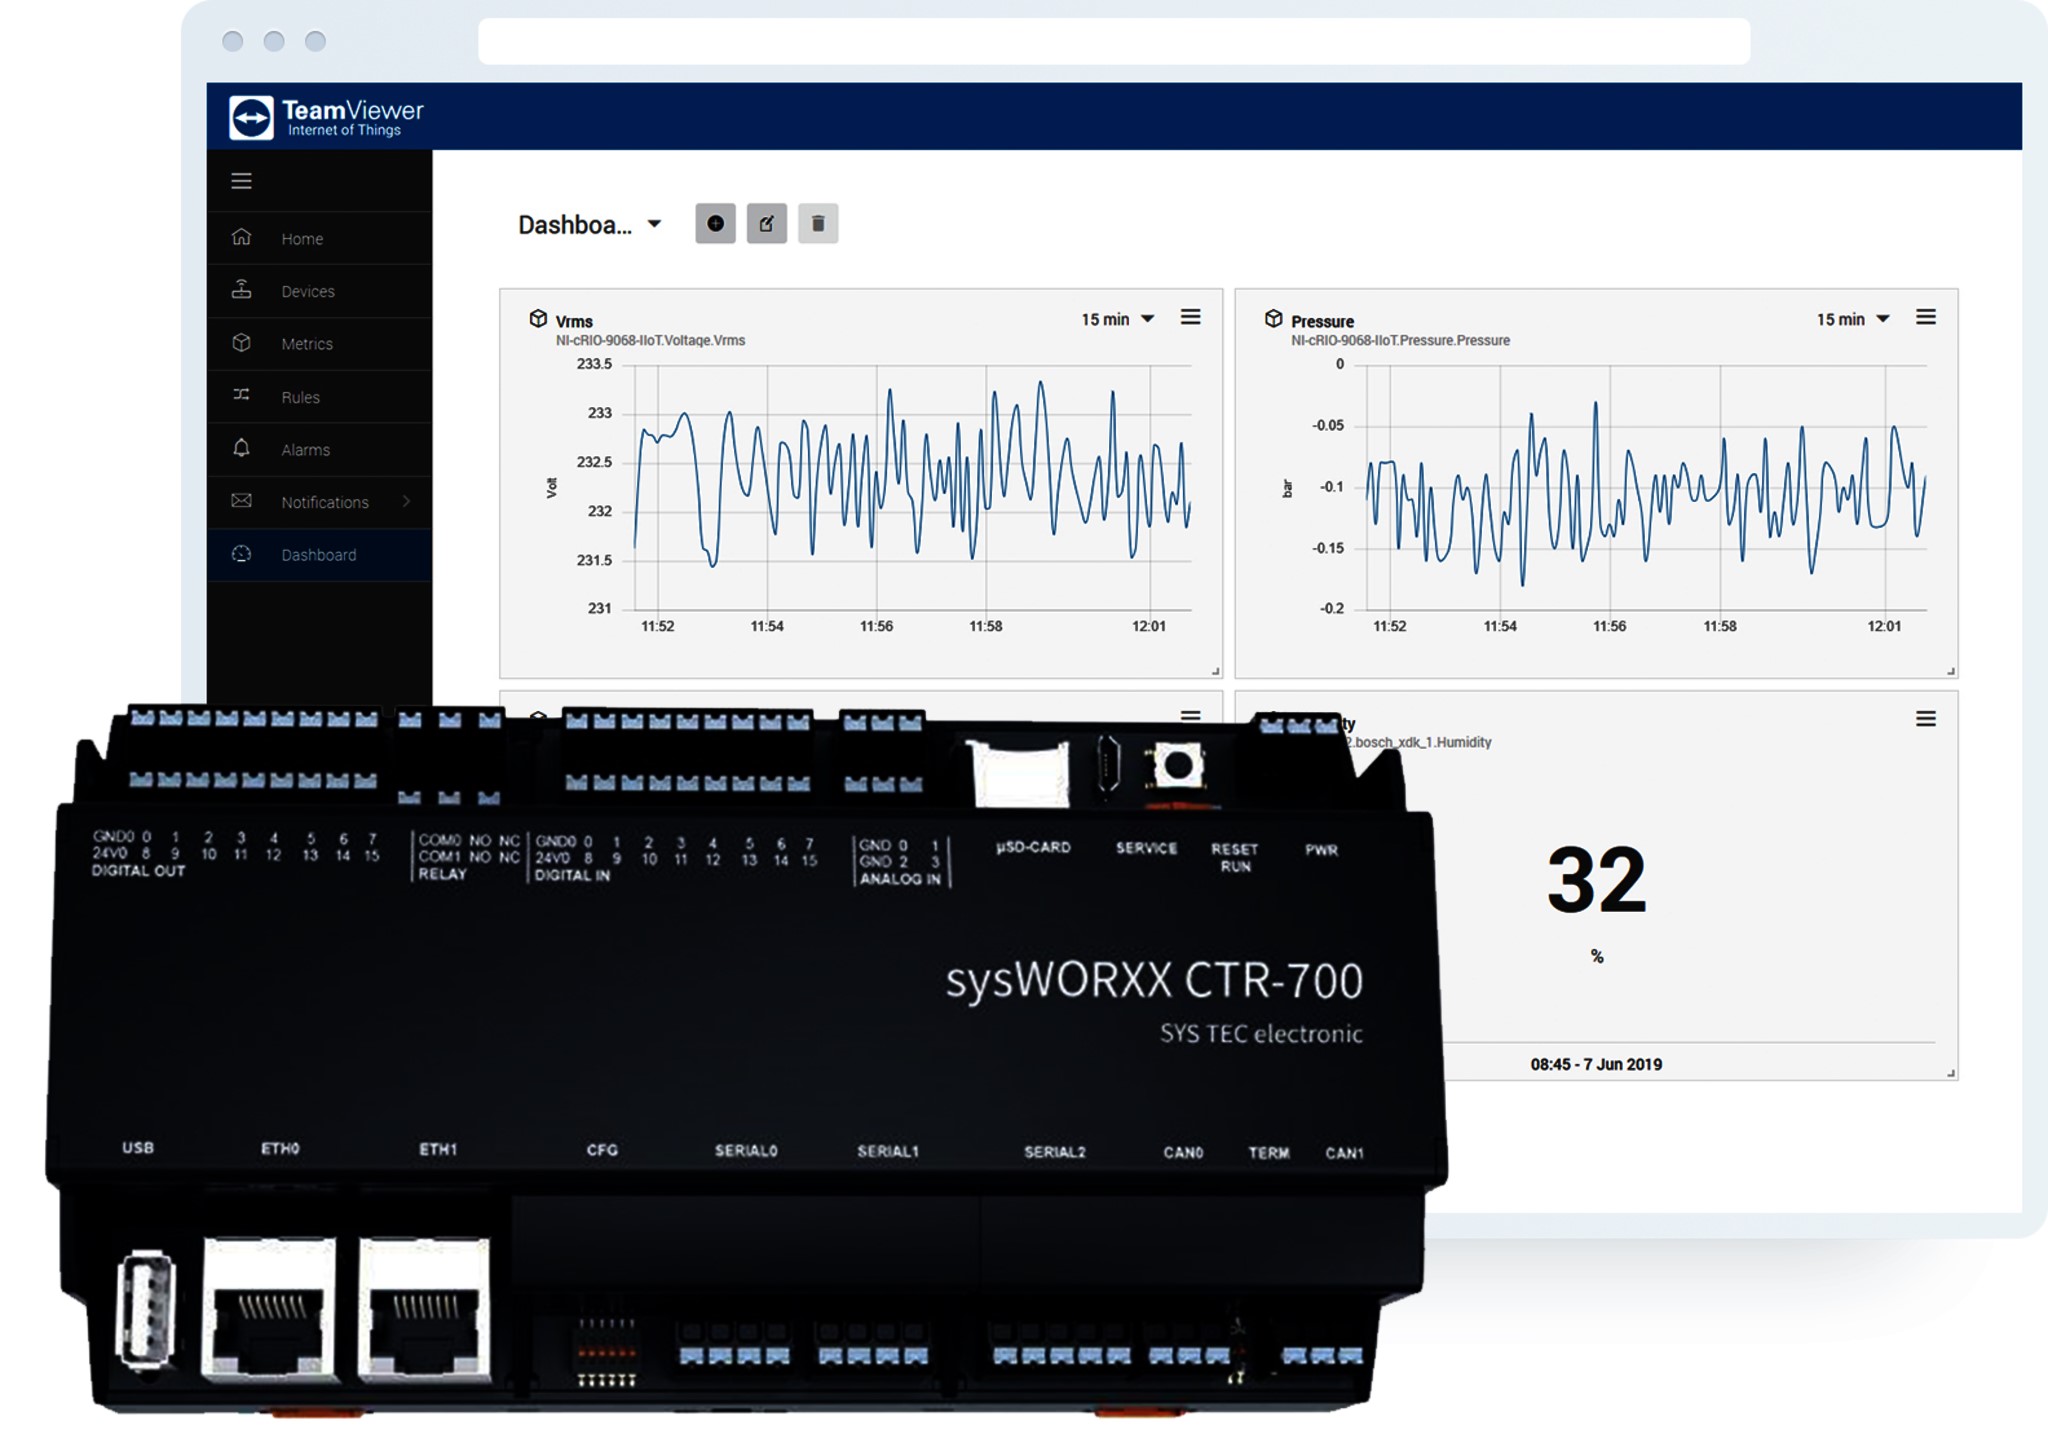This screenshot has height=1456, width=2048.
Task: Open the Pressure widget options menu
Action: 1926,317
